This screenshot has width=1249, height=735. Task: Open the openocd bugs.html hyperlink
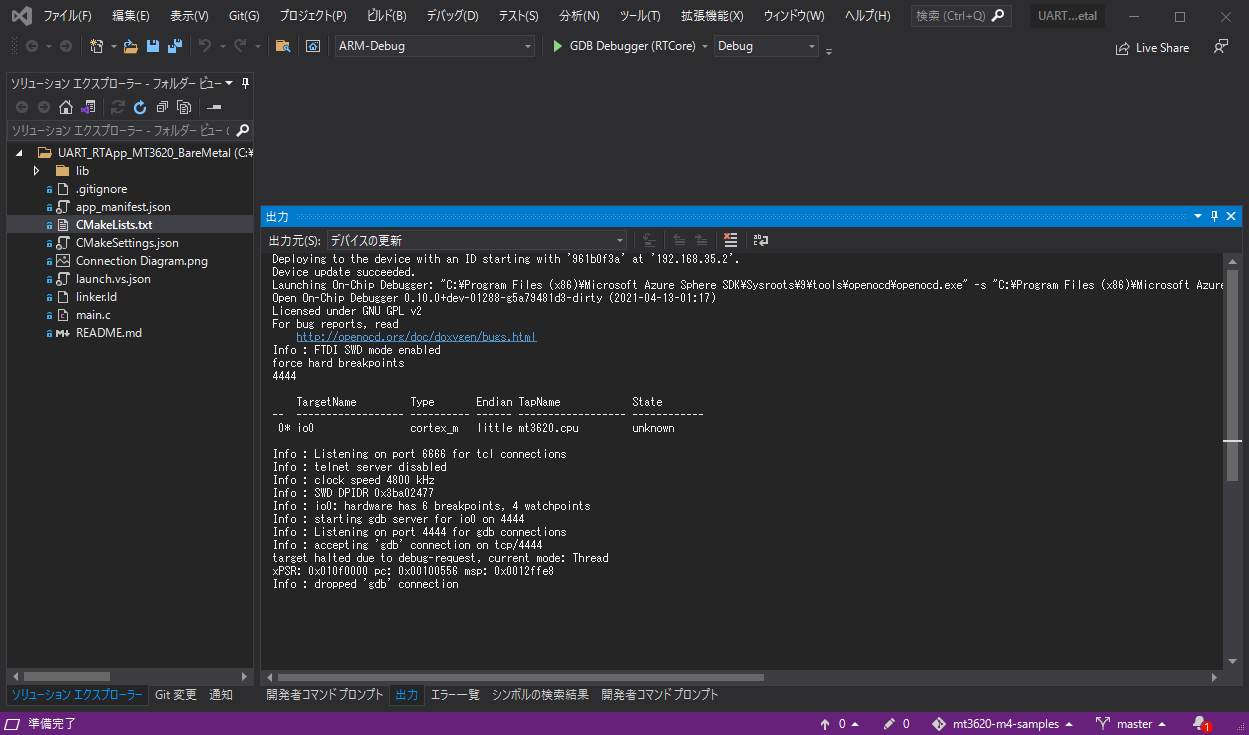tap(416, 336)
